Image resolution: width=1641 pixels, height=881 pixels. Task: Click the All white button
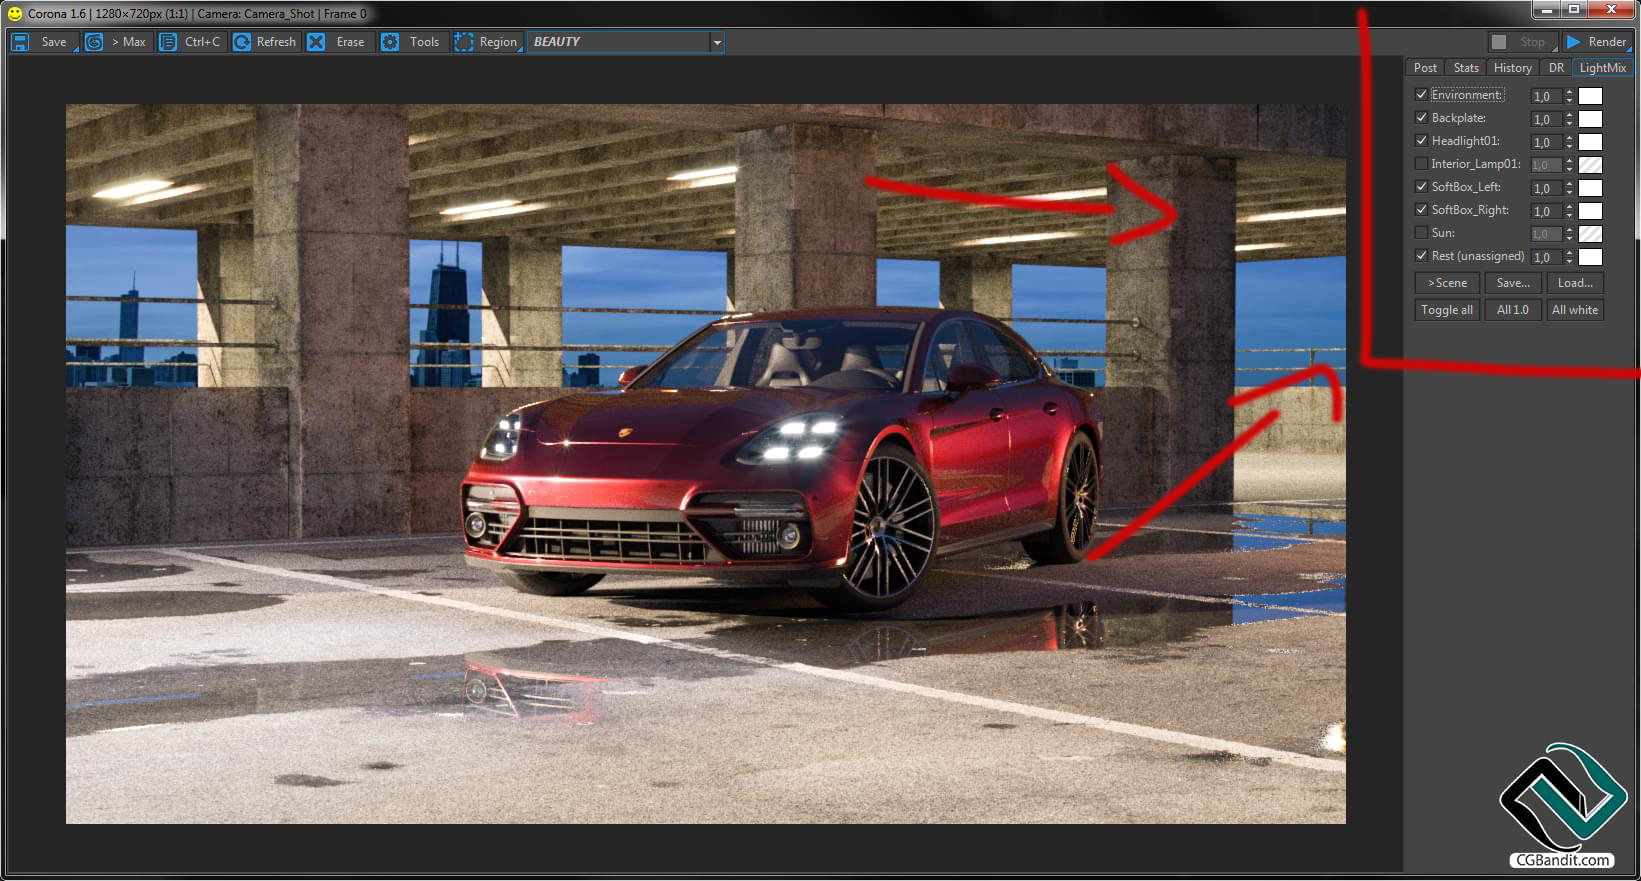pyautogui.click(x=1575, y=310)
